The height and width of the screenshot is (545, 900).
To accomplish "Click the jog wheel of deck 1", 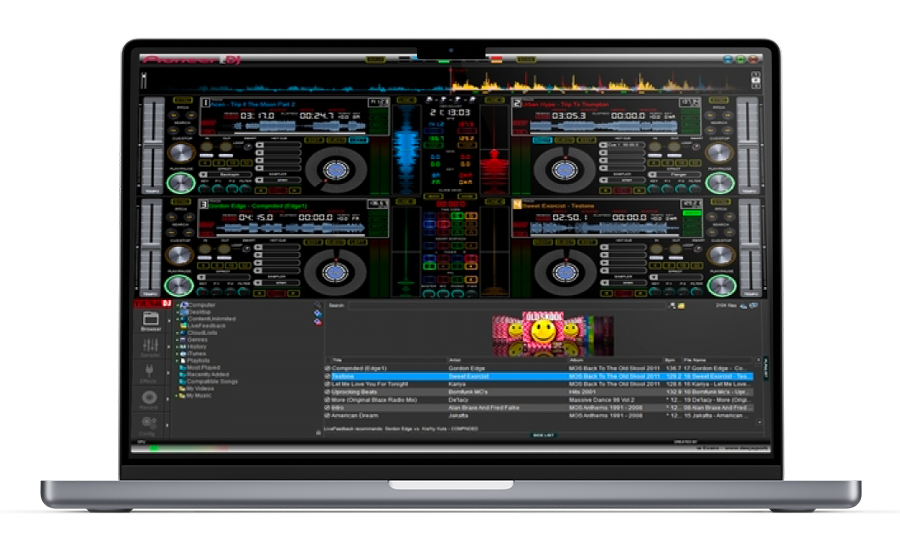I will pyautogui.click(x=336, y=170).
